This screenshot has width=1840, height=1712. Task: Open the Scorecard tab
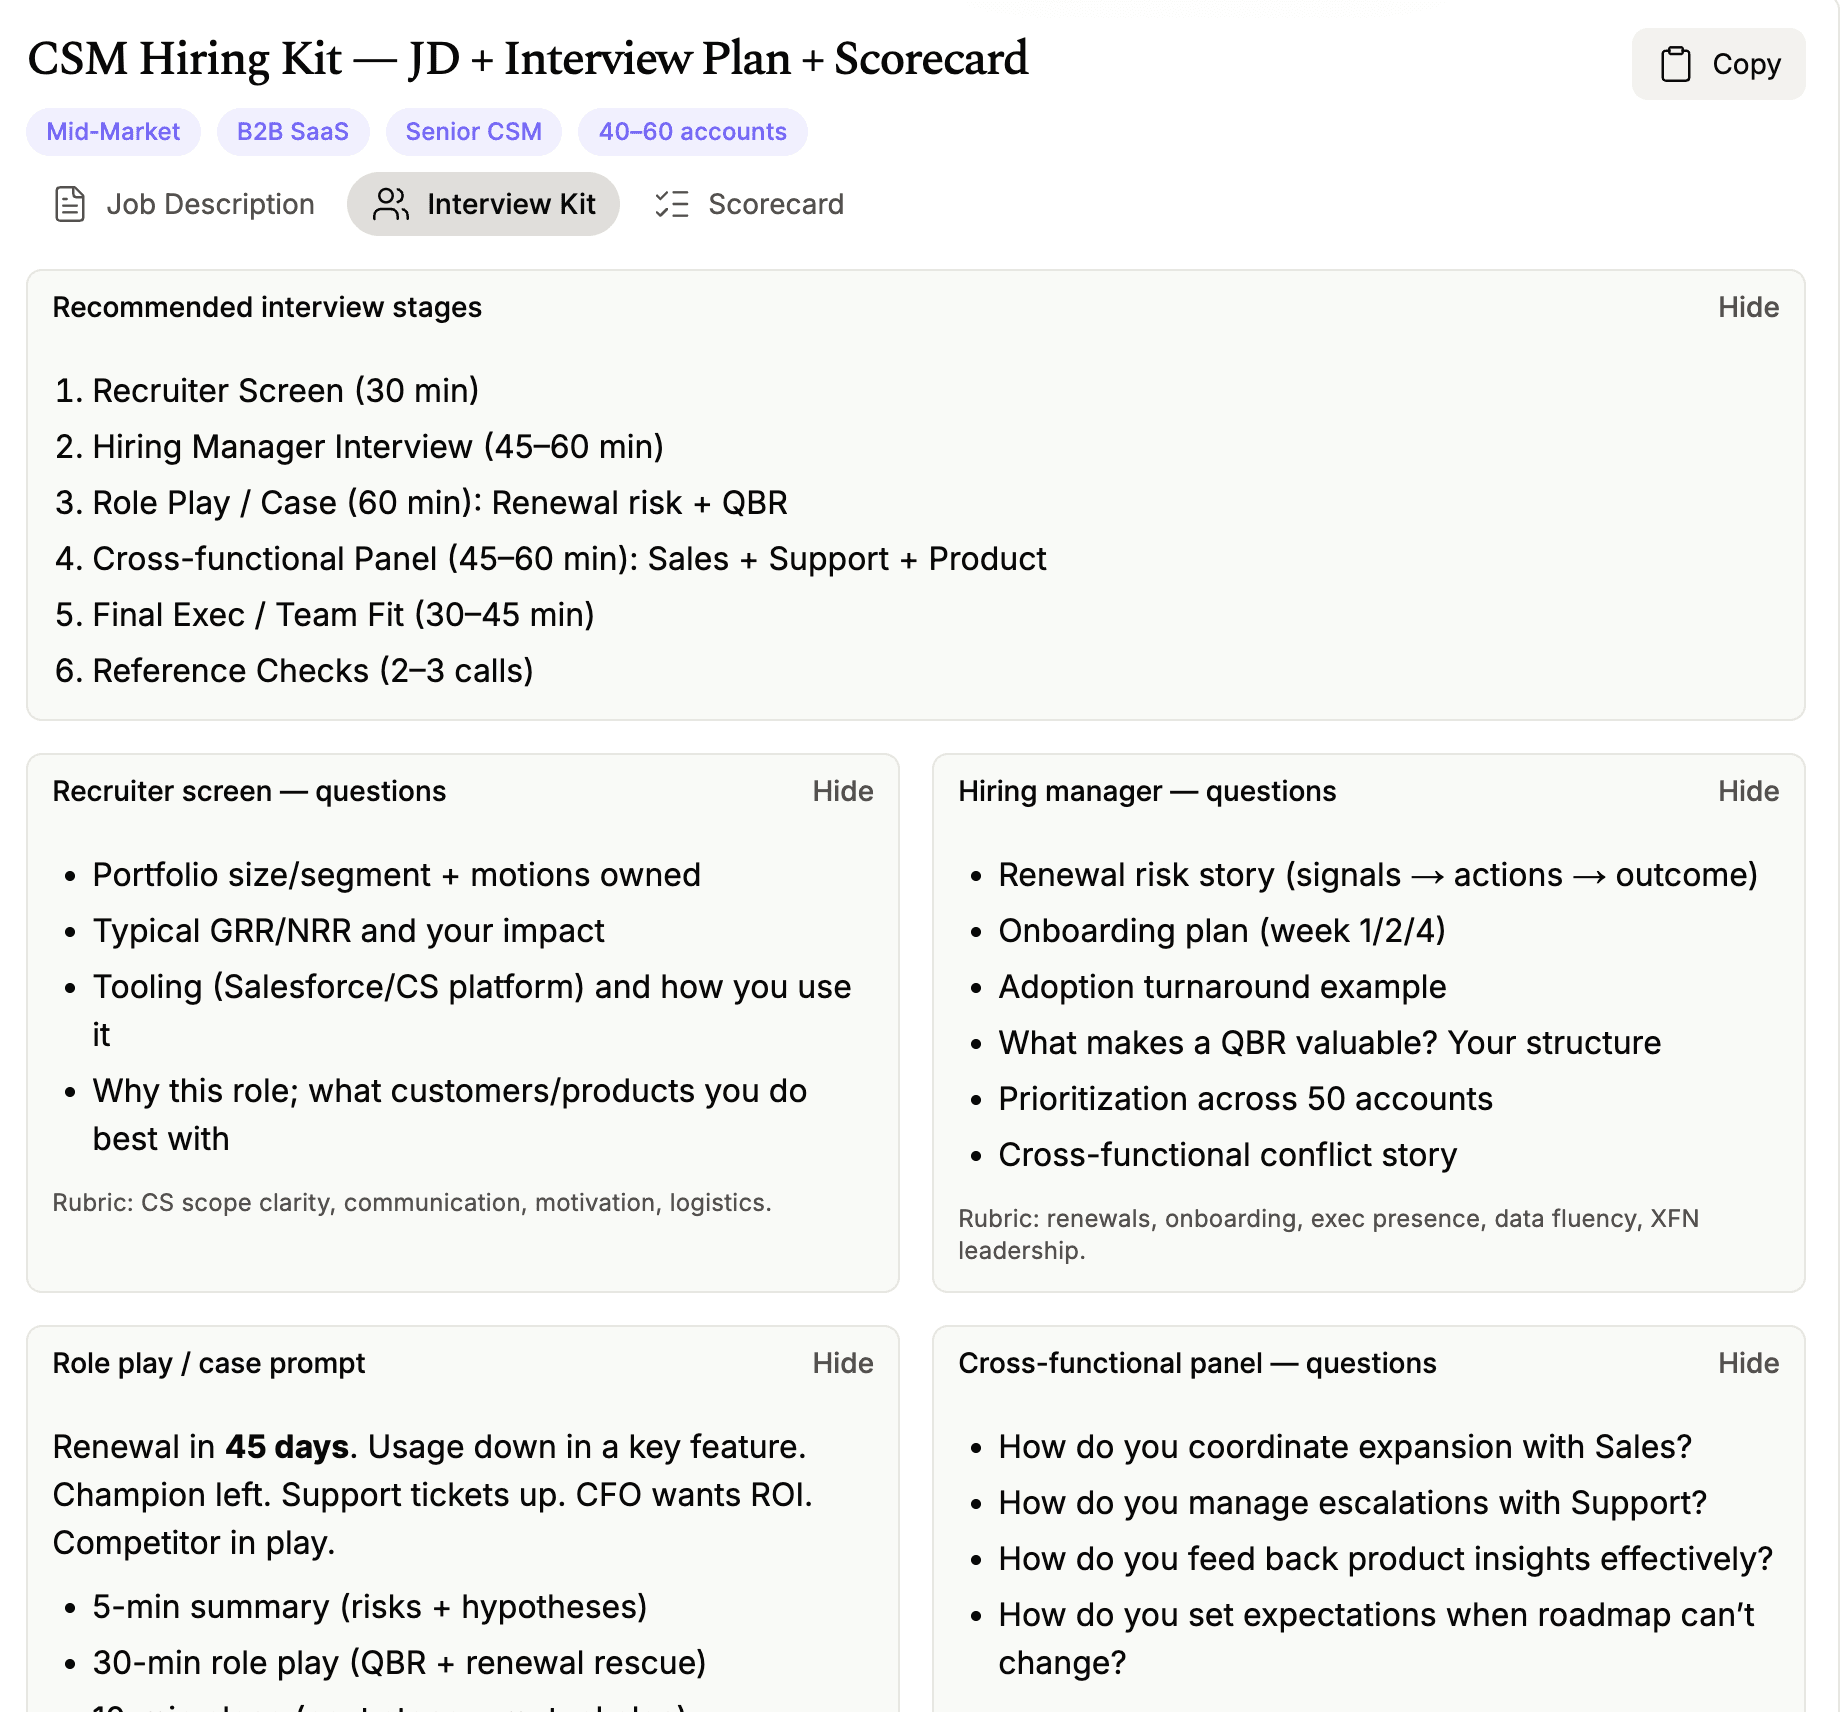tap(749, 204)
